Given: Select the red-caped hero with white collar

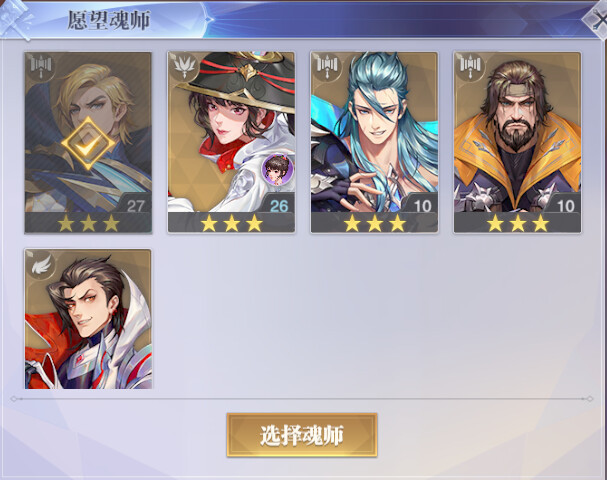Looking at the screenshot, I should click(x=88, y=319).
